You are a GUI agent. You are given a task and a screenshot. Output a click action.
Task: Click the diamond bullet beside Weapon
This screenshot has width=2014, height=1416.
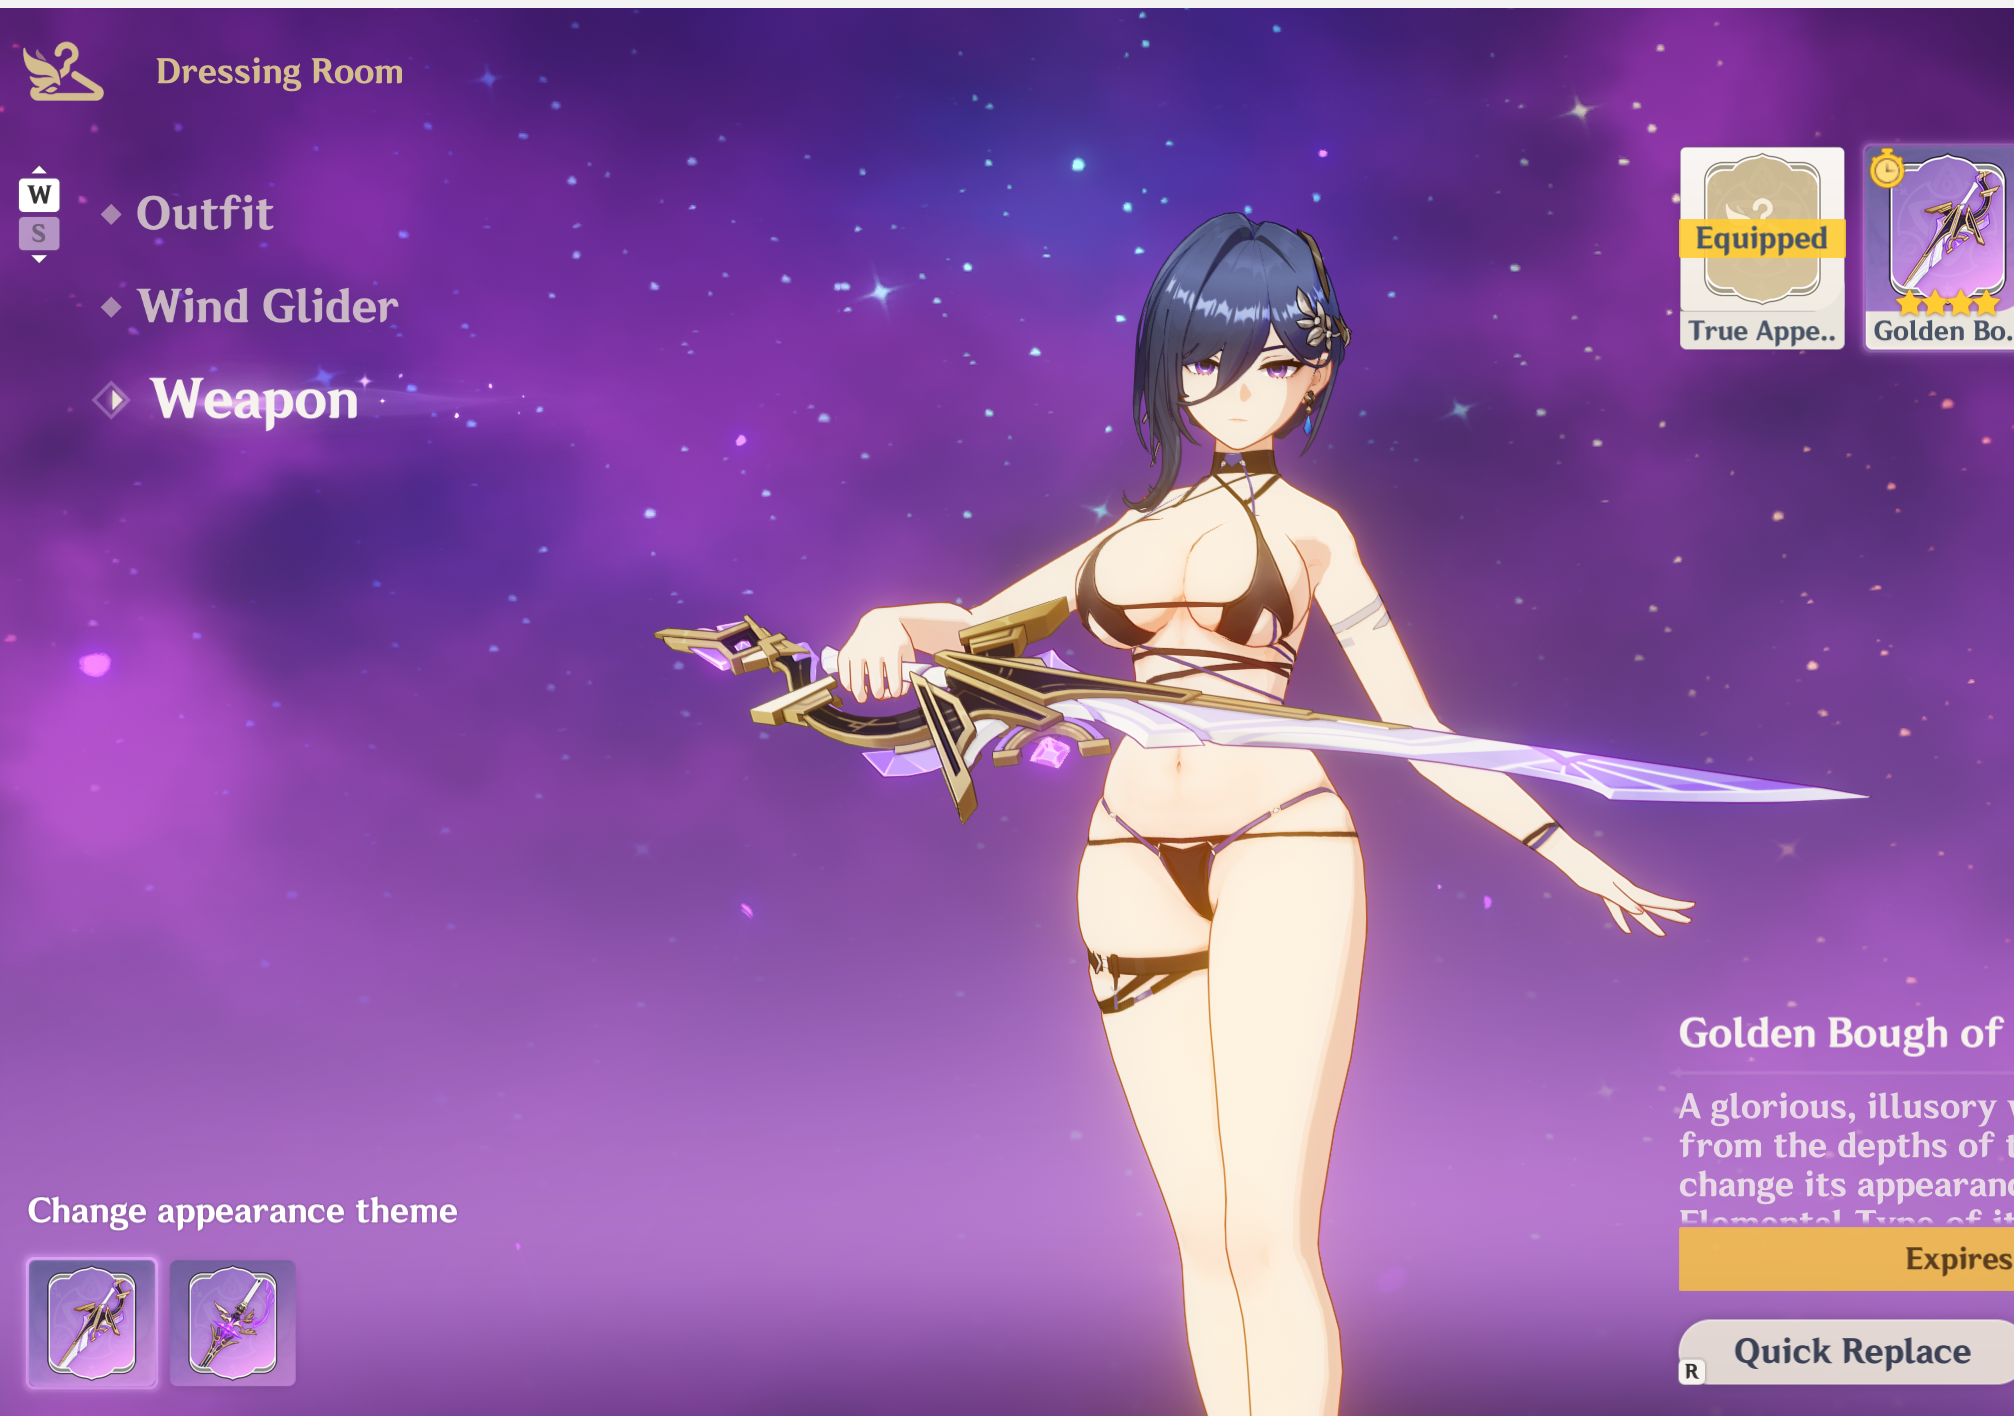click(112, 401)
